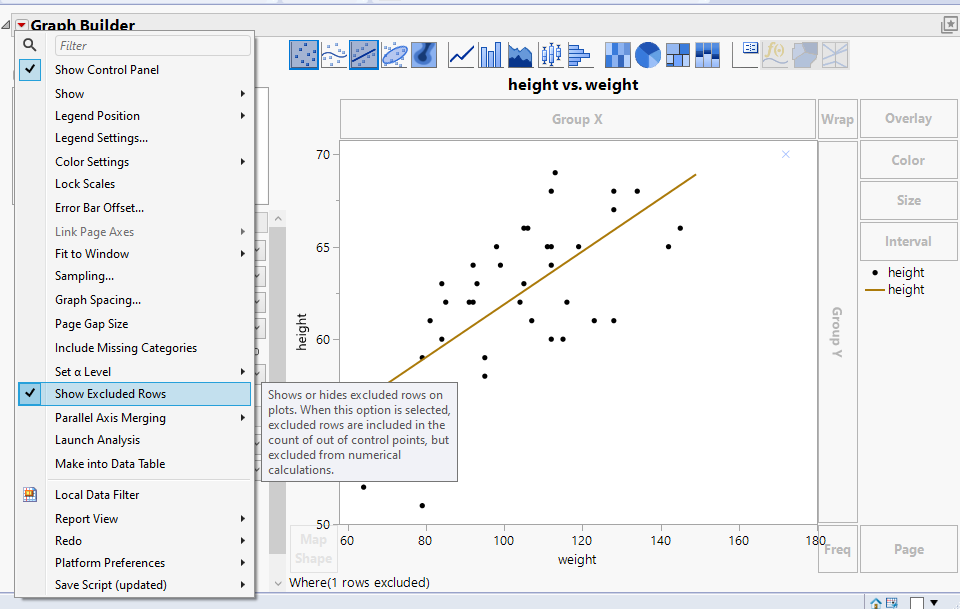Select the Heatmap element icon

click(x=617, y=55)
